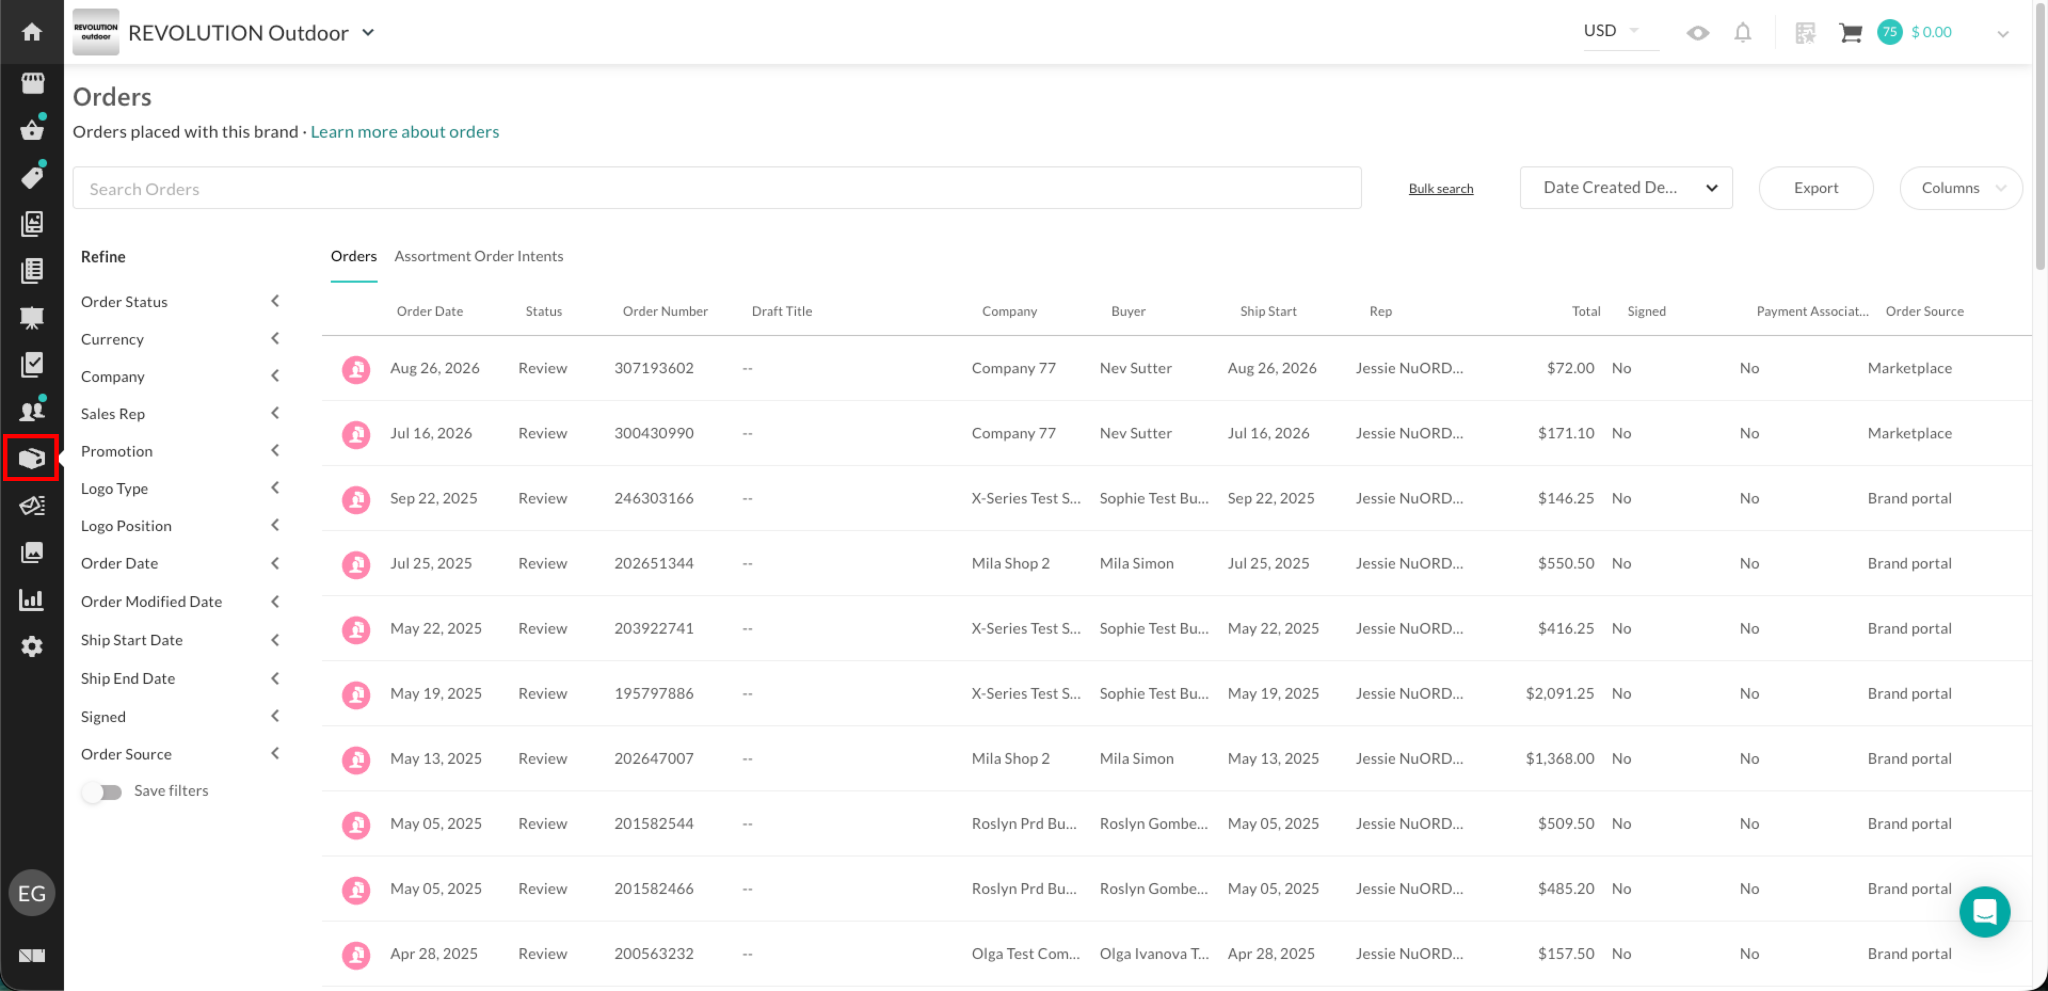Click the $1,368.00 total cell
This screenshot has height=991, width=2048.
1560,759
